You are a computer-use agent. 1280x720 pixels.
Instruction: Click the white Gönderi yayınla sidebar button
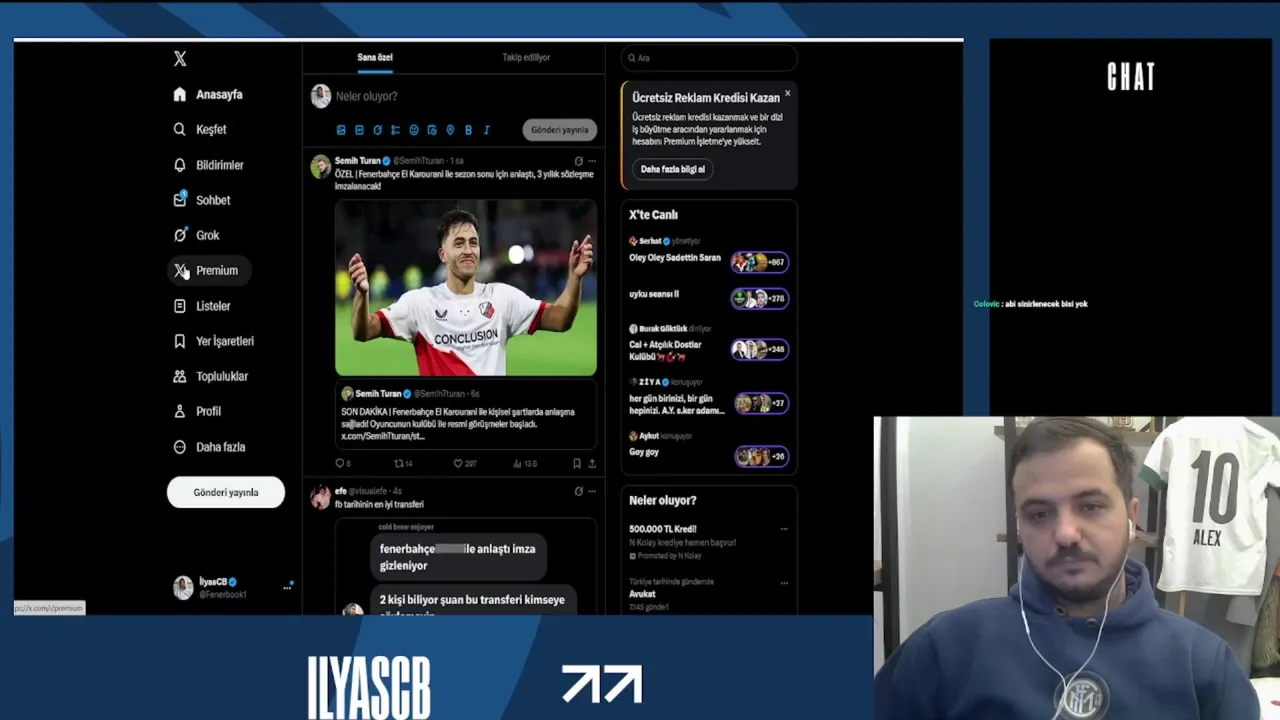coord(226,492)
